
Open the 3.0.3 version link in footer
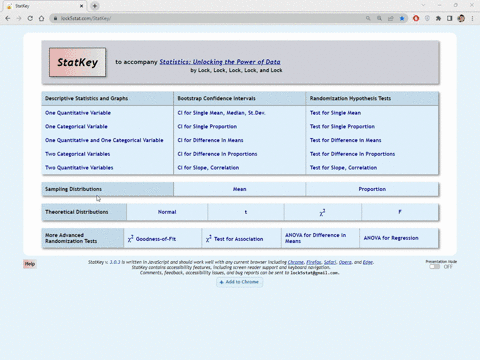(x=115, y=262)
